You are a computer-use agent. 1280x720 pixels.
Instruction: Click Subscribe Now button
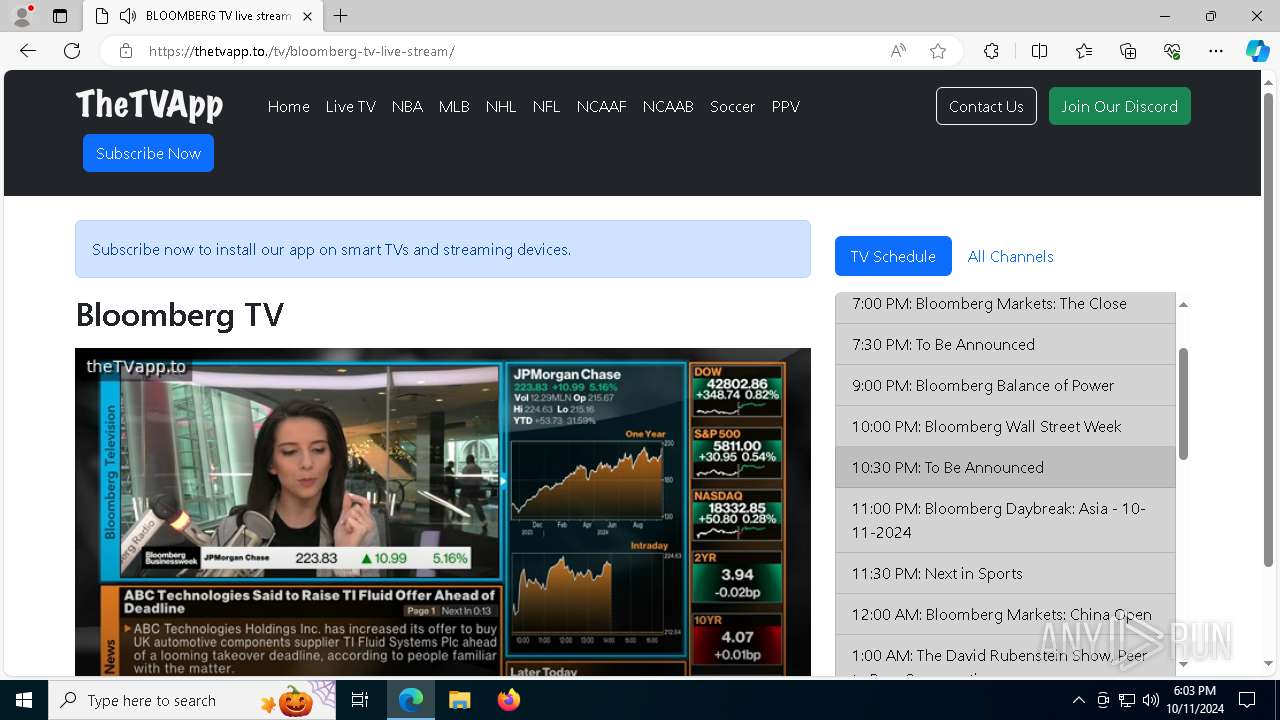(148, 153)
